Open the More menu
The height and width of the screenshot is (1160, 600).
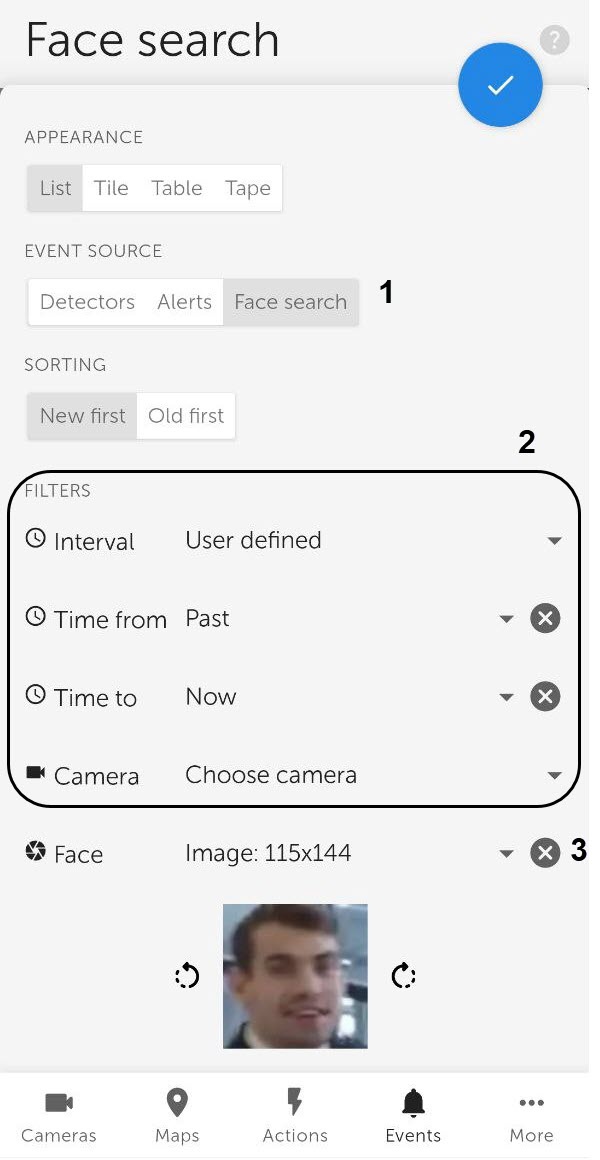(x=531, y=1116)
